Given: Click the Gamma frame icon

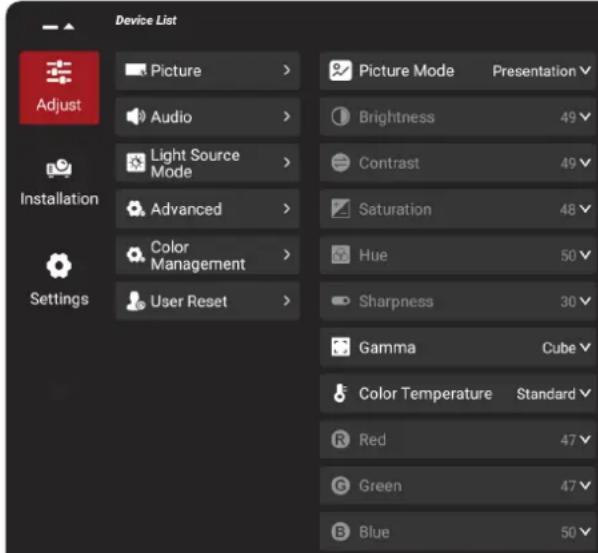Looking at the screenshot, I should click(340, 347).
